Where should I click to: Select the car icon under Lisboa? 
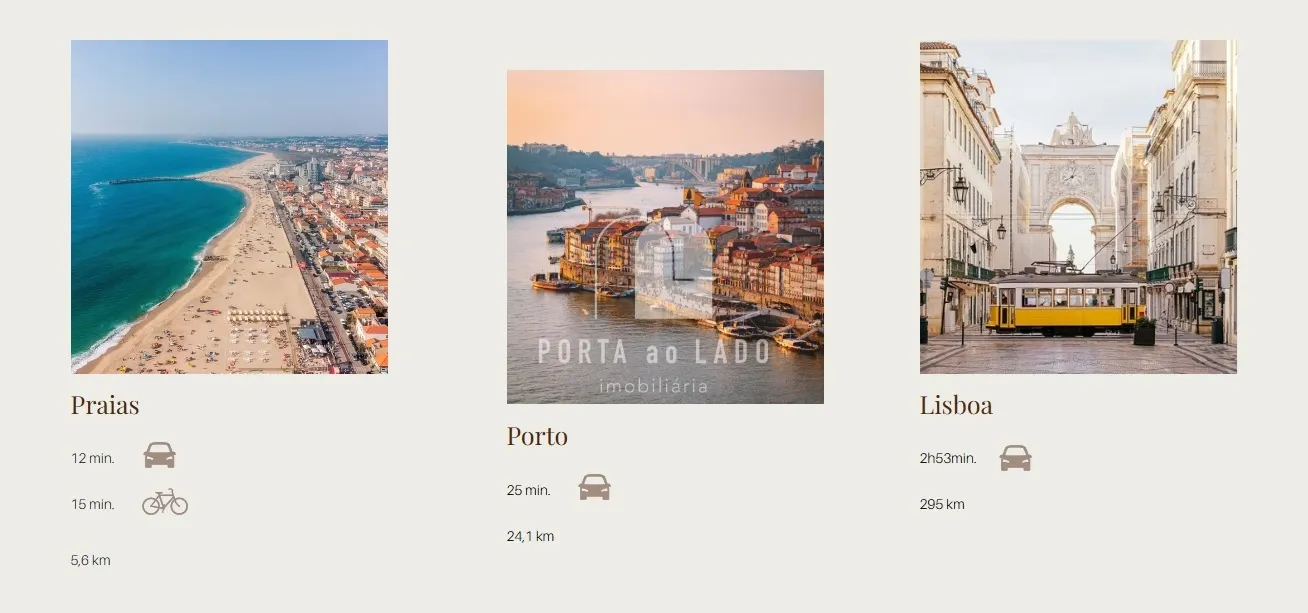click(x=1015, y=458)
